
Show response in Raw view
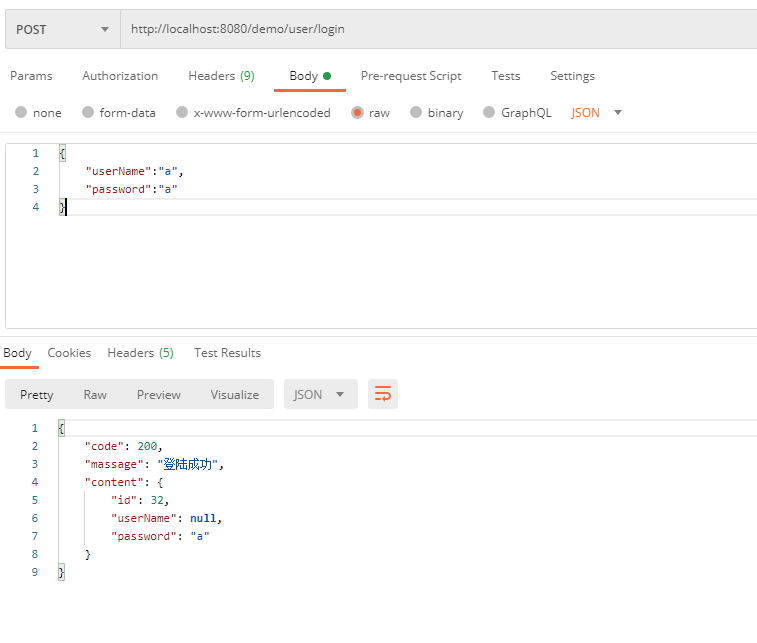click(x=95, y=394)
